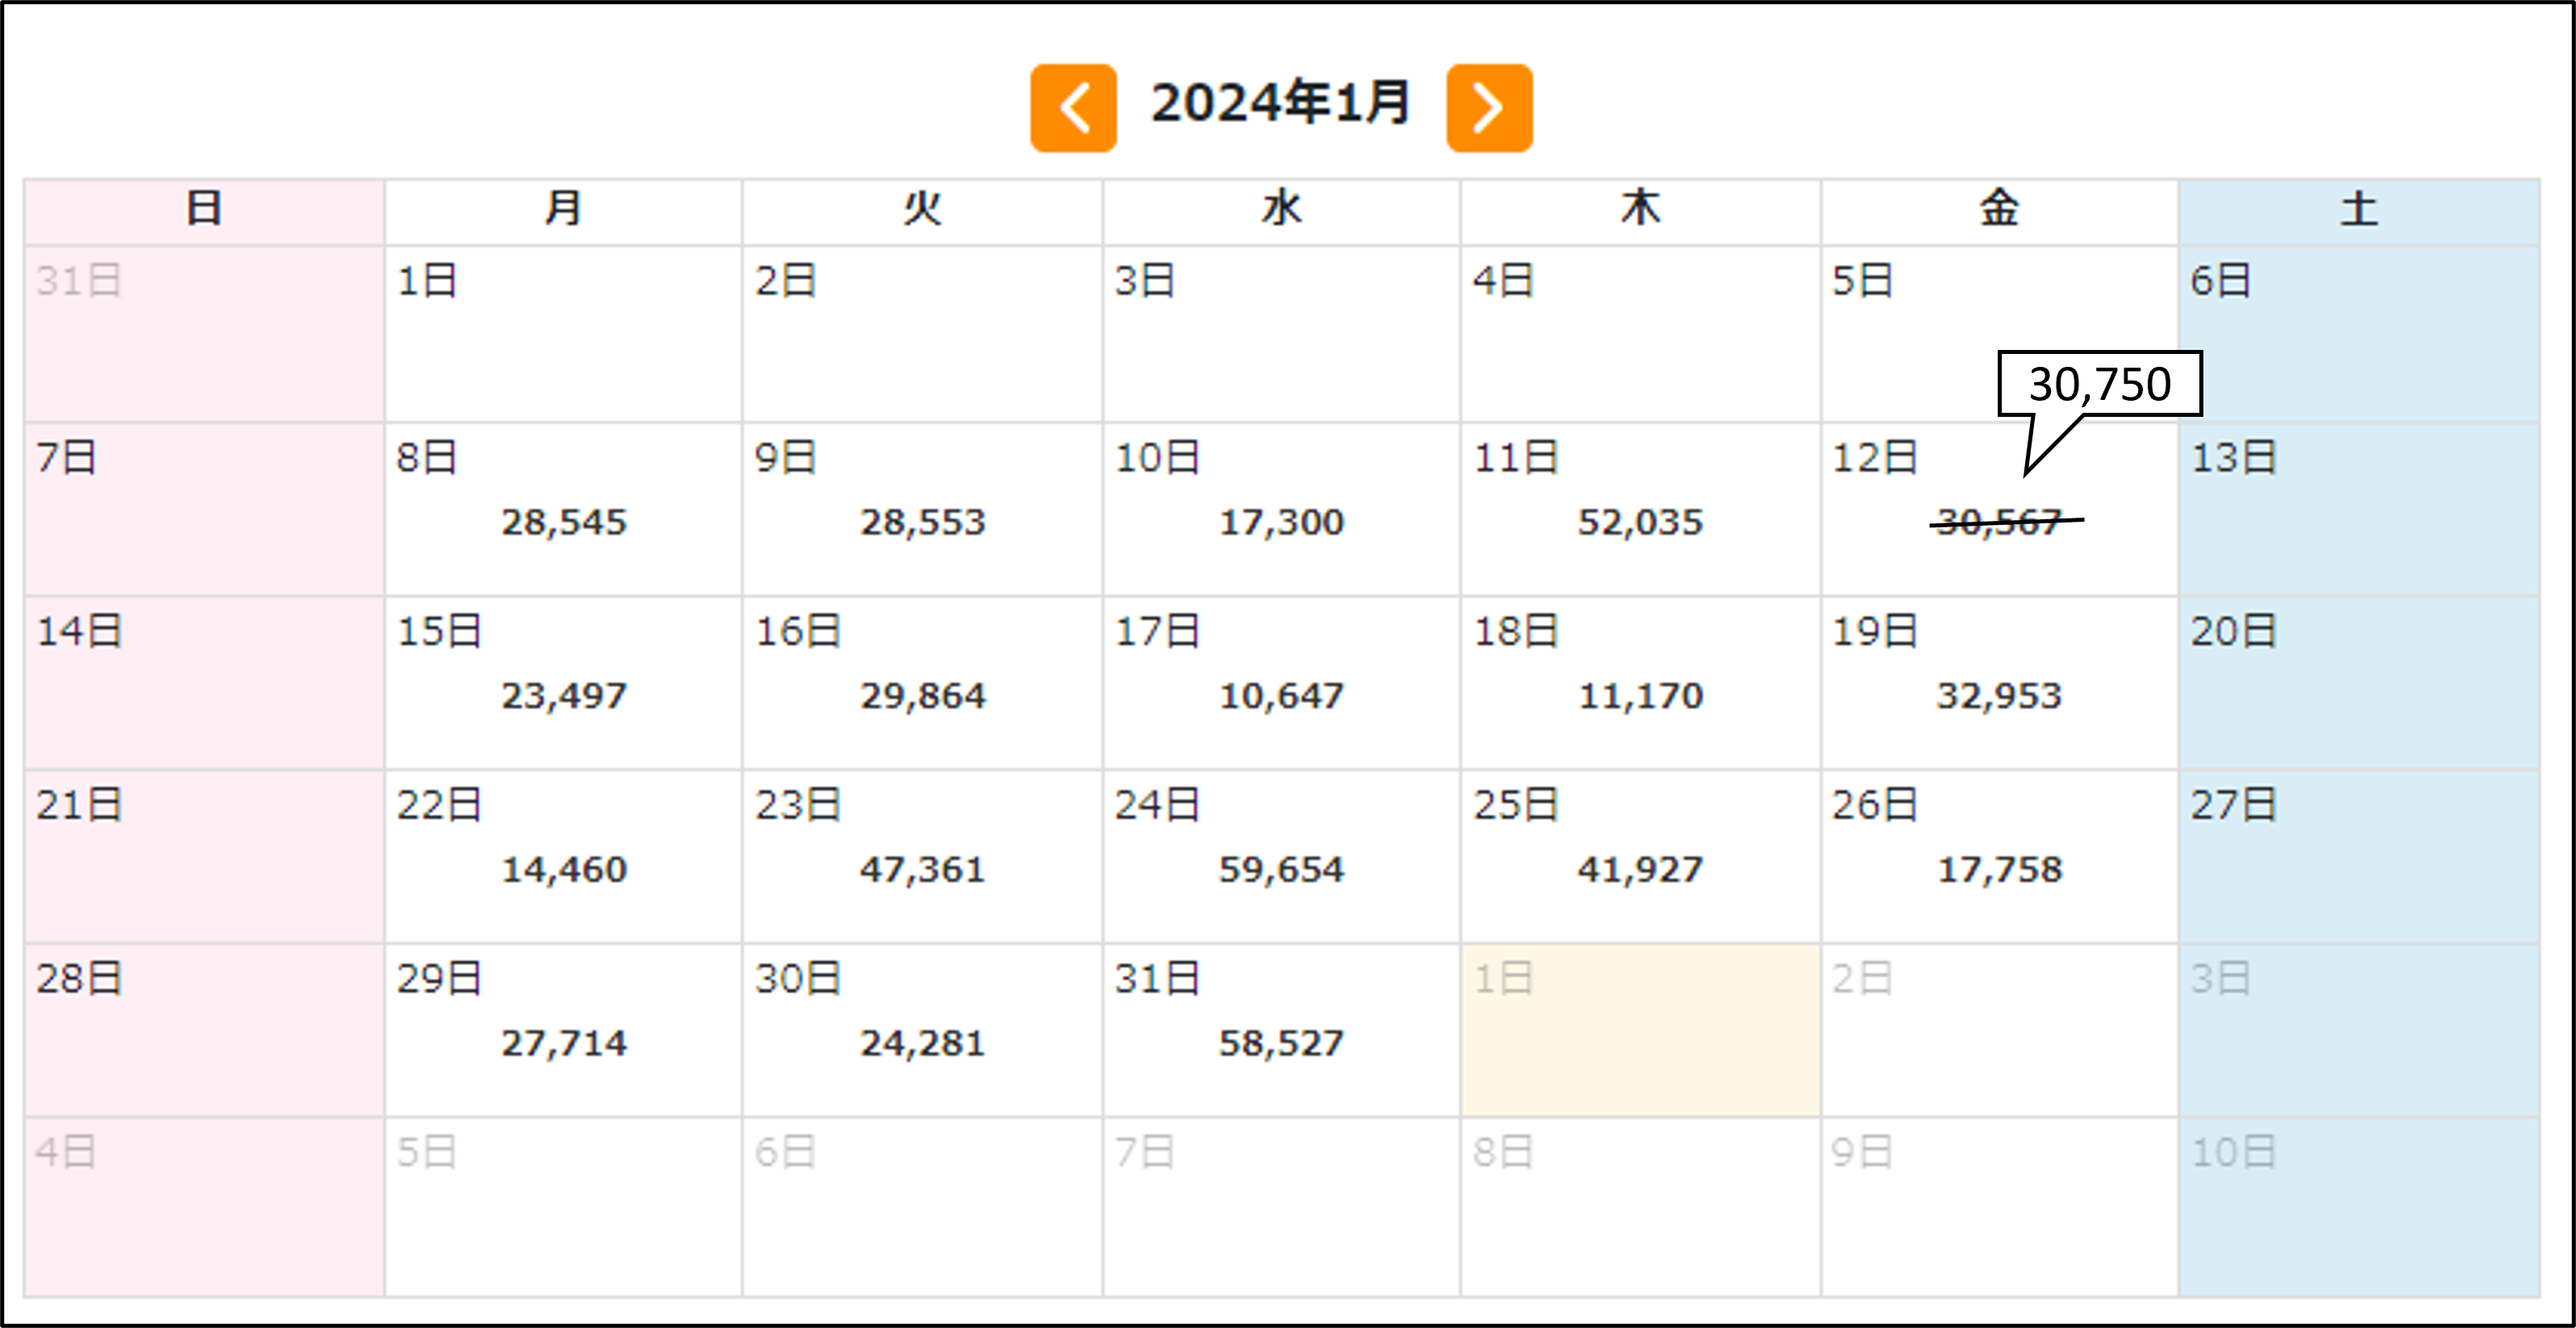Click the 30,750 callout box
The height and width of the screenshot is (1328, 2576).
2099,384
